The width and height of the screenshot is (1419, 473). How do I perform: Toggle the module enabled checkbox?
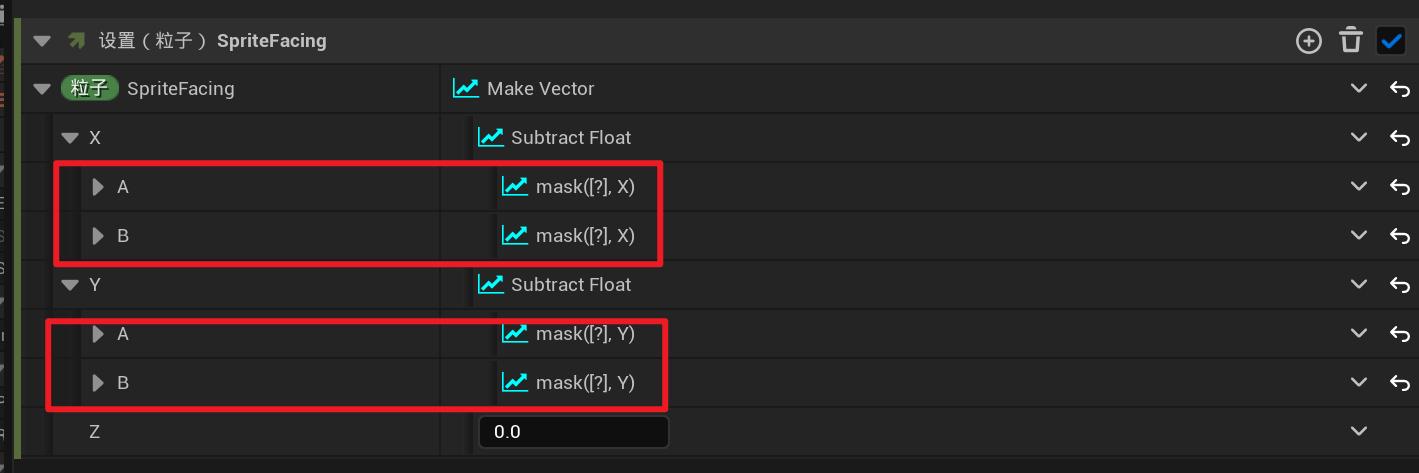(1391, 41)
